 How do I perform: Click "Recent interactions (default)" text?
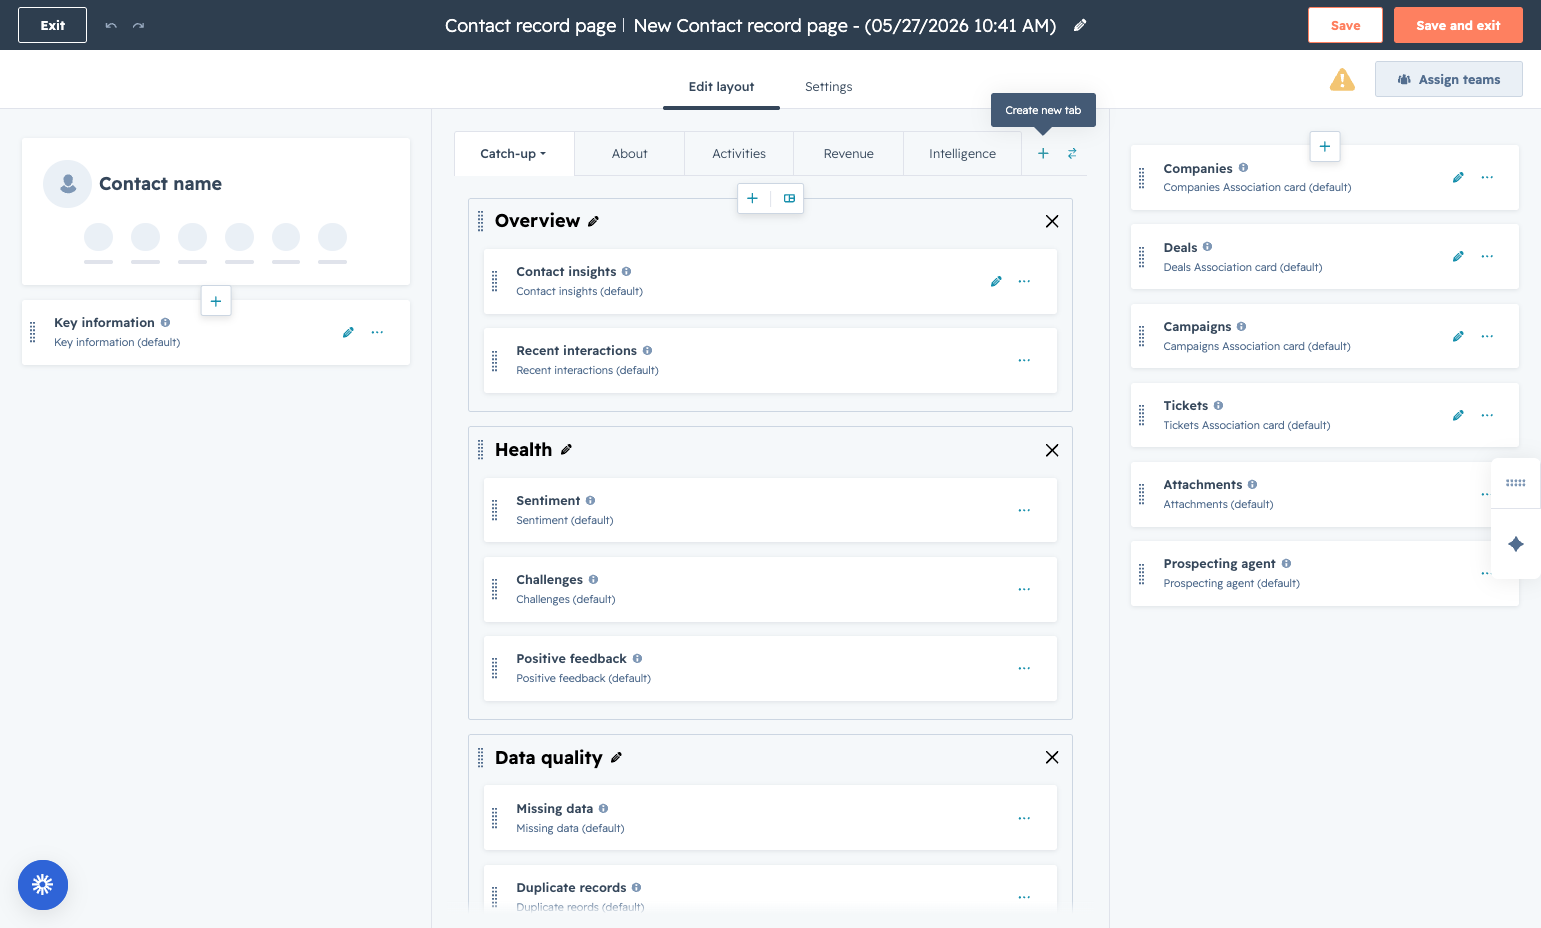point(587,370)
